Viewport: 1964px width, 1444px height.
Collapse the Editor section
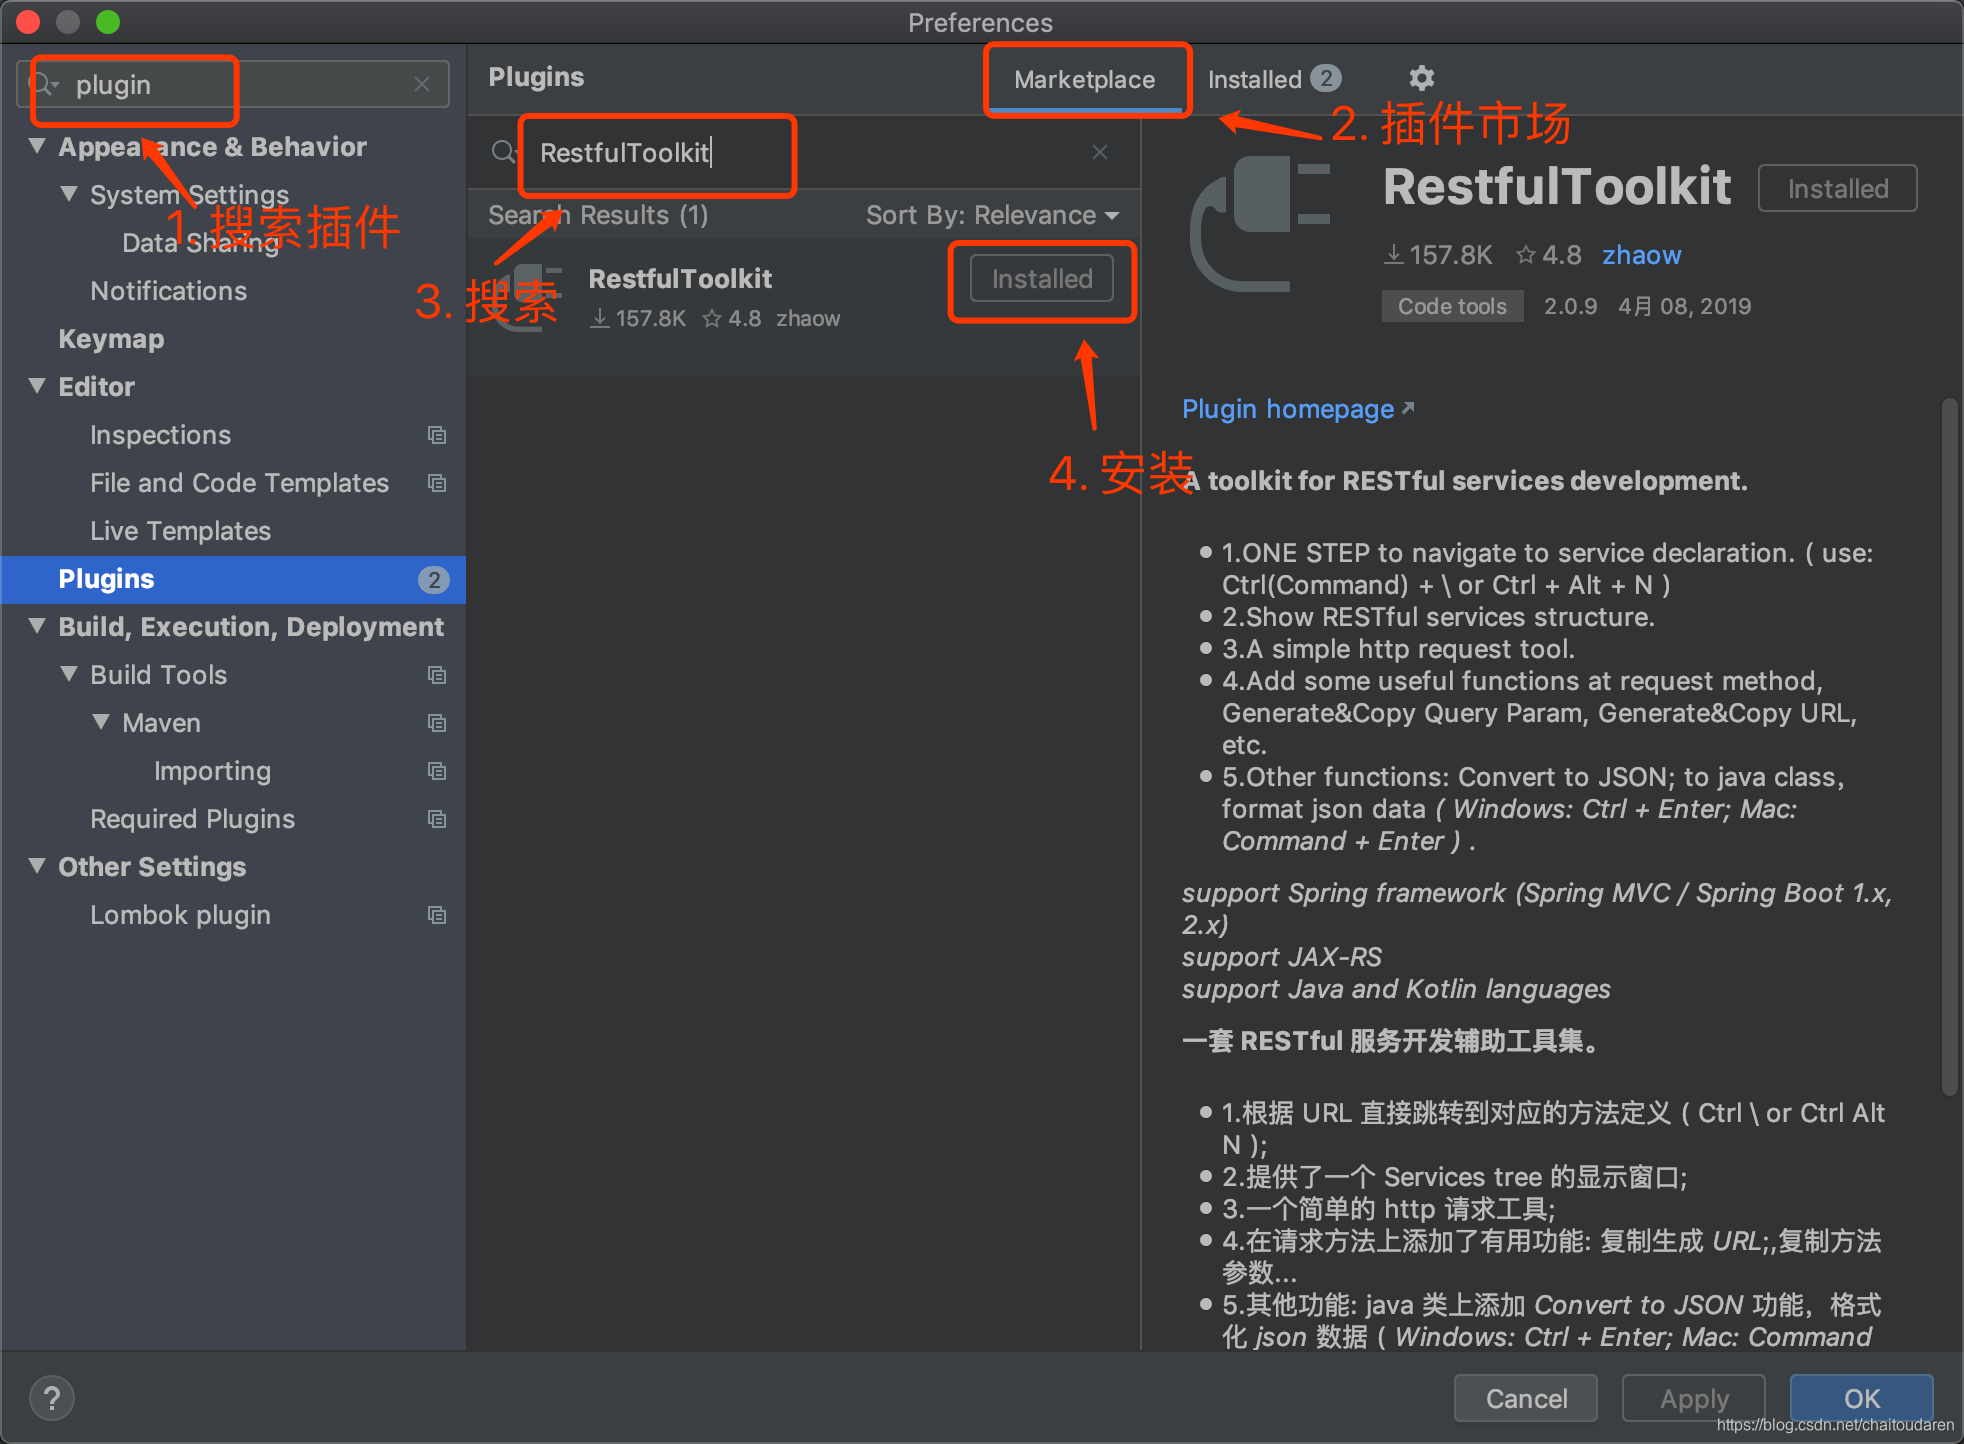[37, 386]
